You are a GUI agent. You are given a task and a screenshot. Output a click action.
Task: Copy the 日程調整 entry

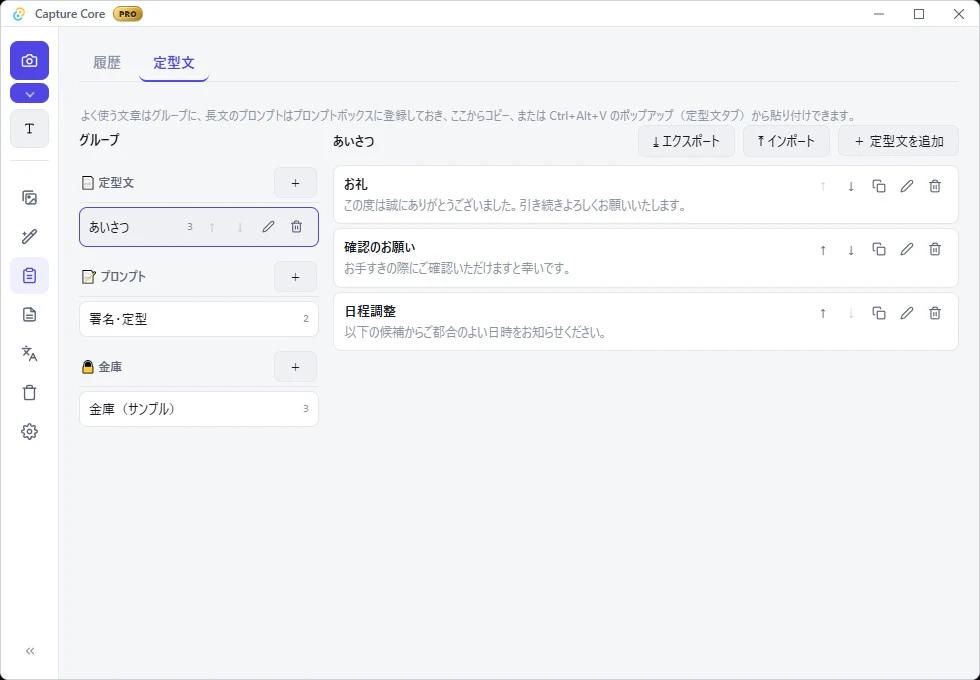tap(879, 313)
